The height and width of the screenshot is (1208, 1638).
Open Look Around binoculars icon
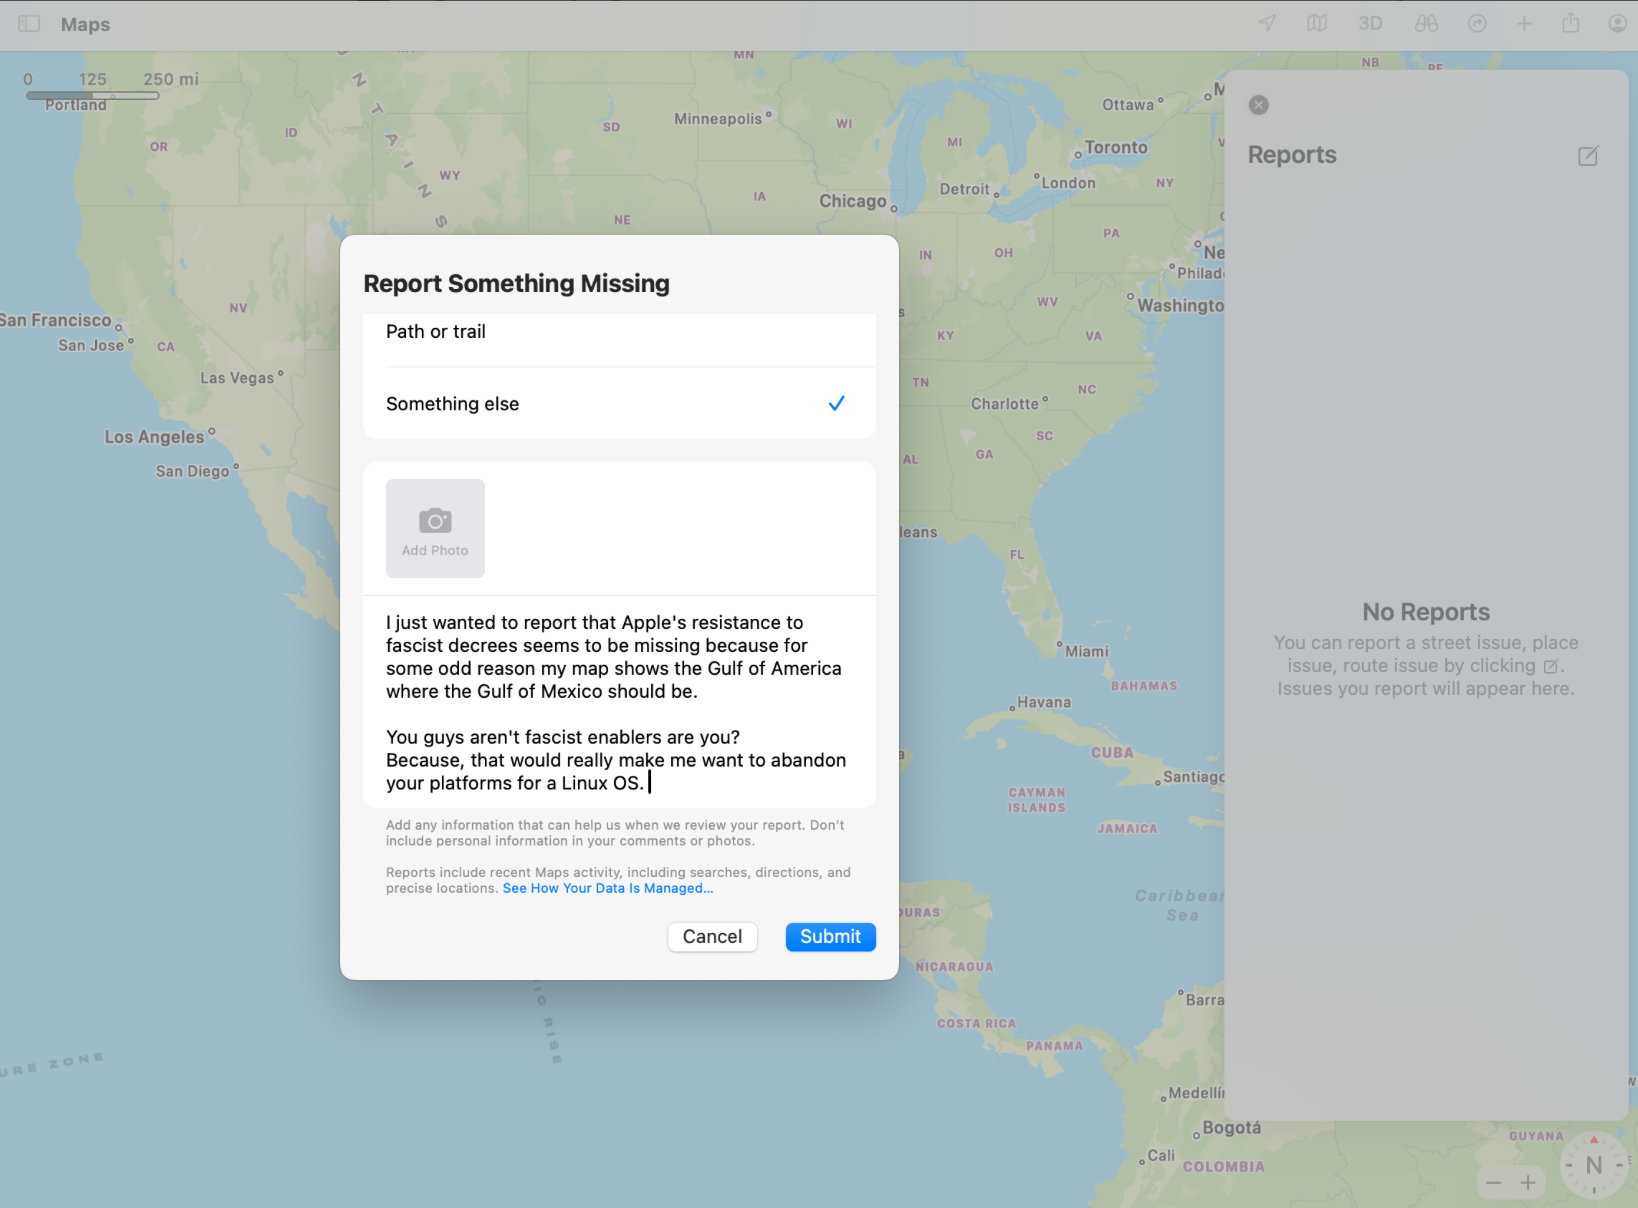[x=1426, y=24]
